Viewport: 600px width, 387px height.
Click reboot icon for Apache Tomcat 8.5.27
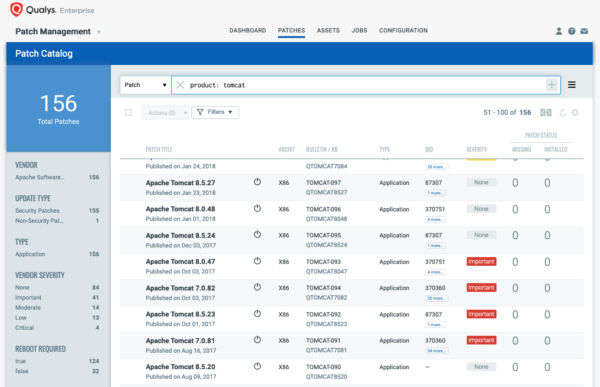pos(257,182)
